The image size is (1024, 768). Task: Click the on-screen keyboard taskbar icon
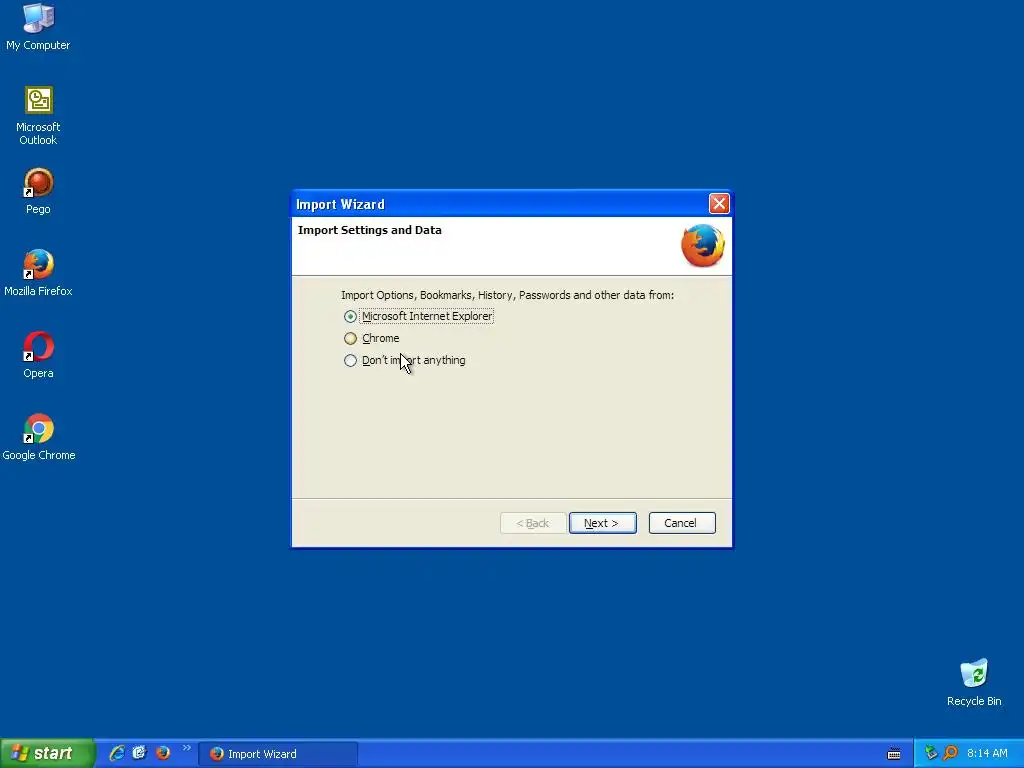894,754
